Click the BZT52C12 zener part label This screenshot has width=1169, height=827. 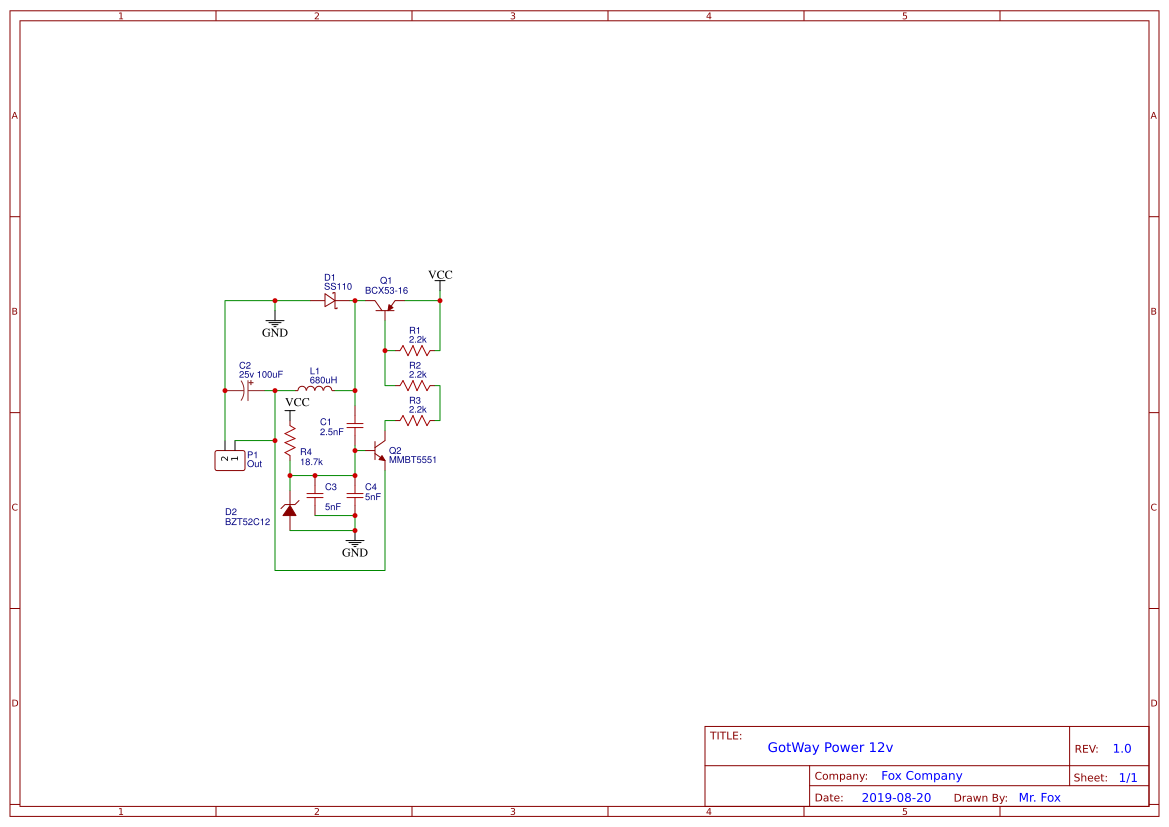pyautogui.click(x=248, y=522)
